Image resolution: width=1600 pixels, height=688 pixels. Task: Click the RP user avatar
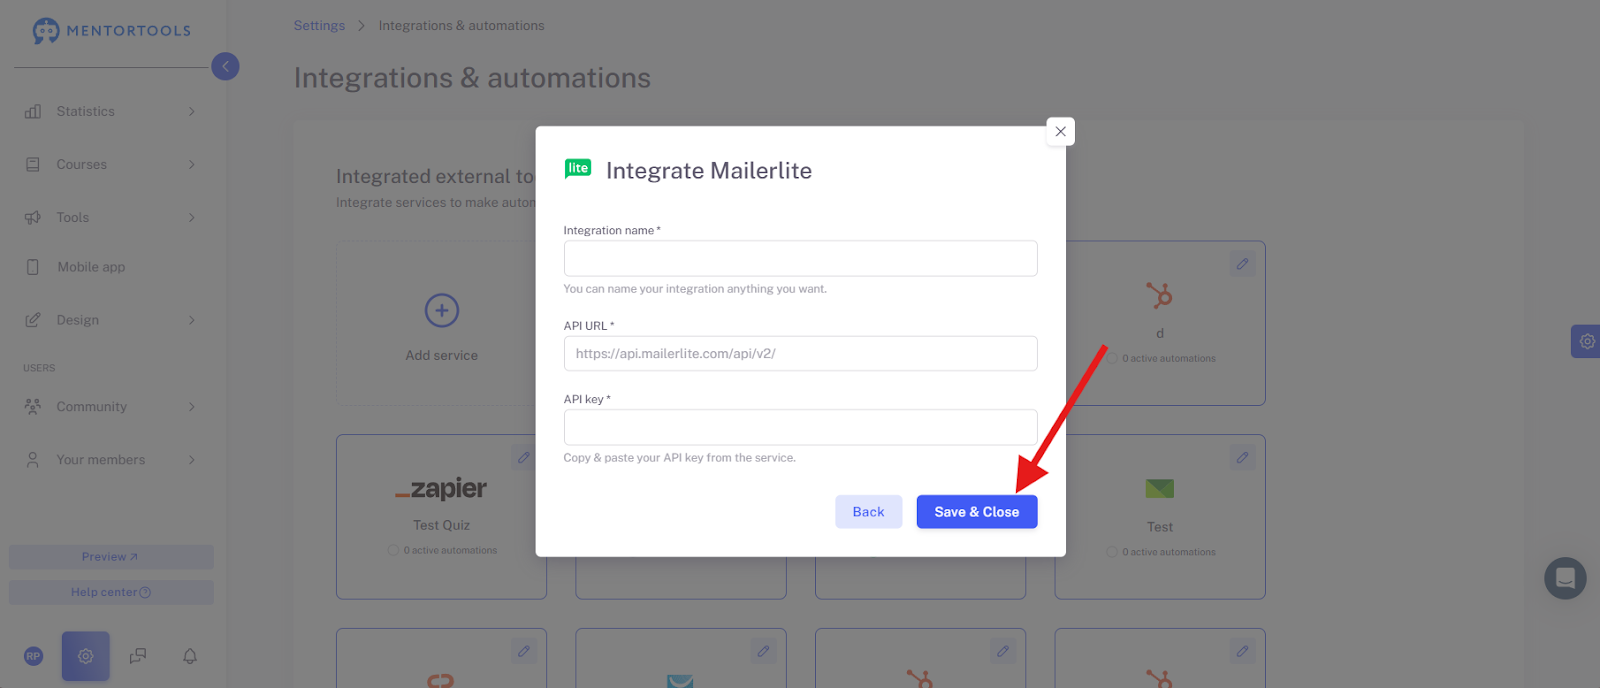coord(34,656)
